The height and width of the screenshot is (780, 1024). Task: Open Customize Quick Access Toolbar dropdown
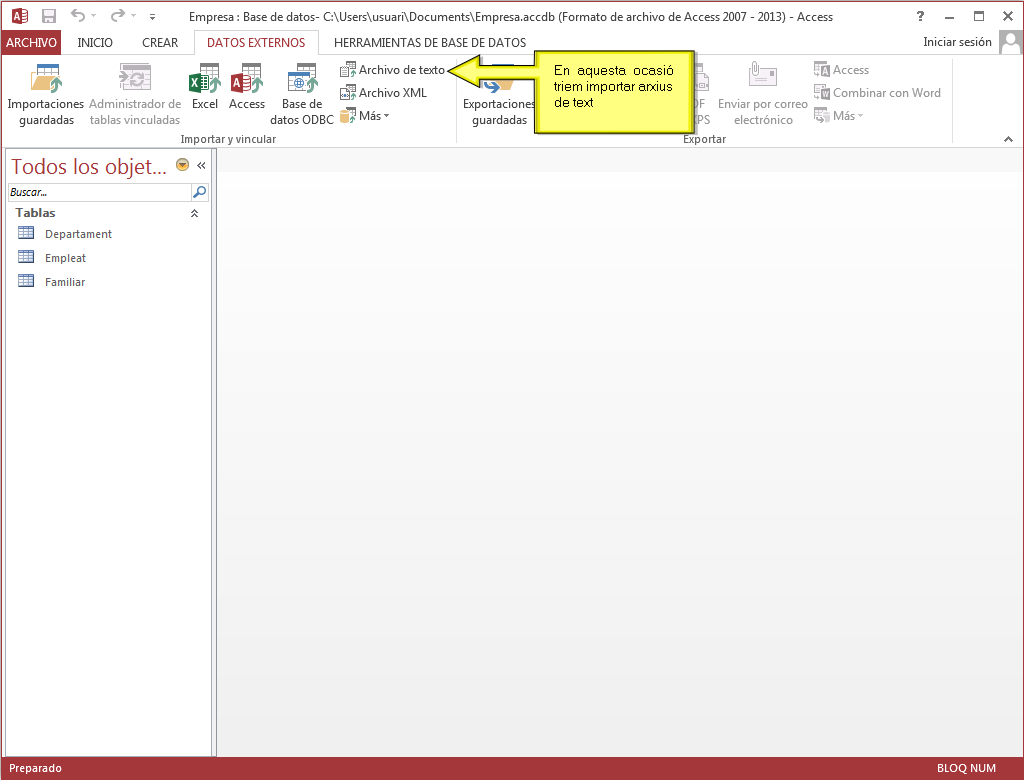(152, 16)
